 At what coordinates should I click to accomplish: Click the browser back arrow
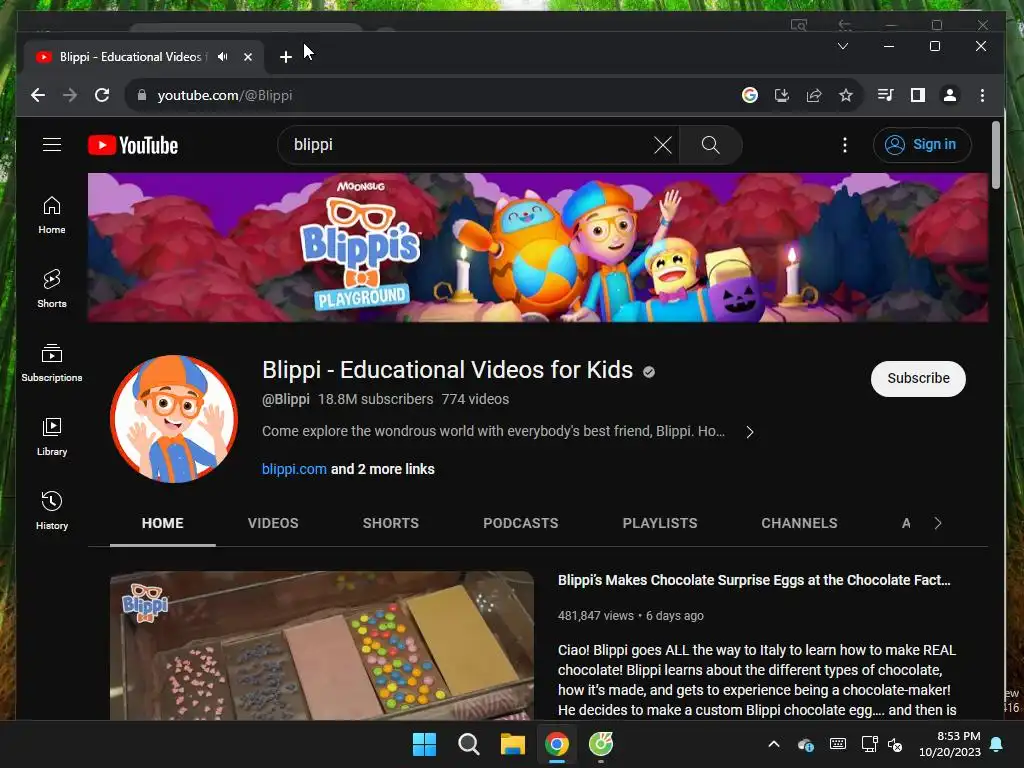[38, 95]
